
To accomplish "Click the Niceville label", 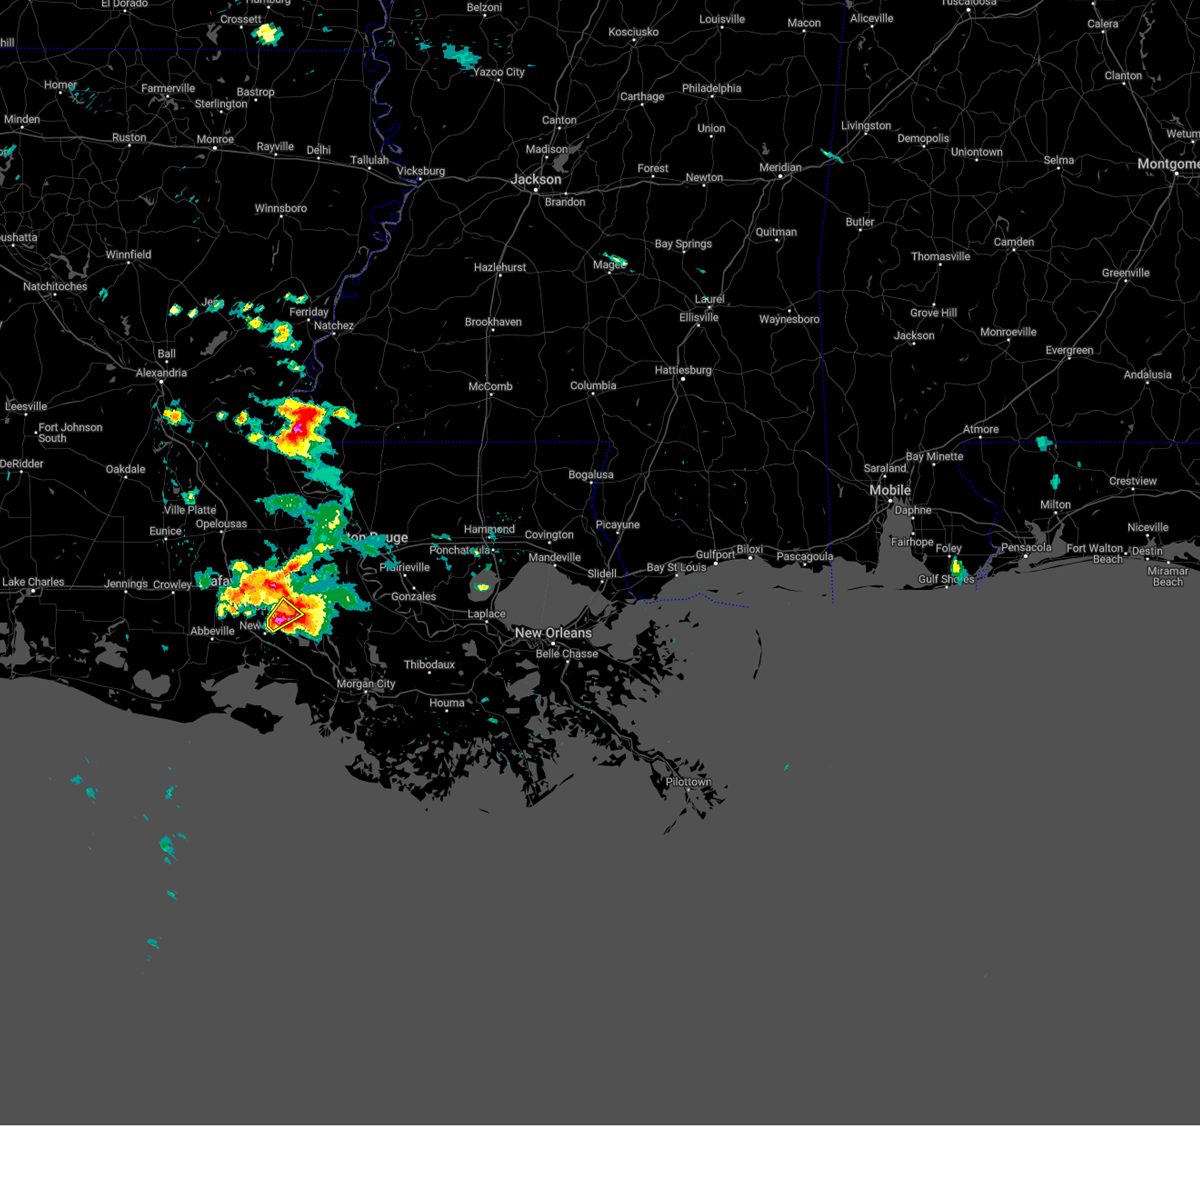I will (1148, 527).
